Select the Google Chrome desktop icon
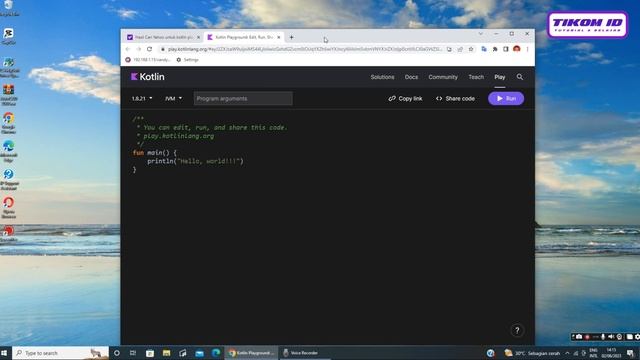This screenshot has width=640, height=360. (9, 123)
